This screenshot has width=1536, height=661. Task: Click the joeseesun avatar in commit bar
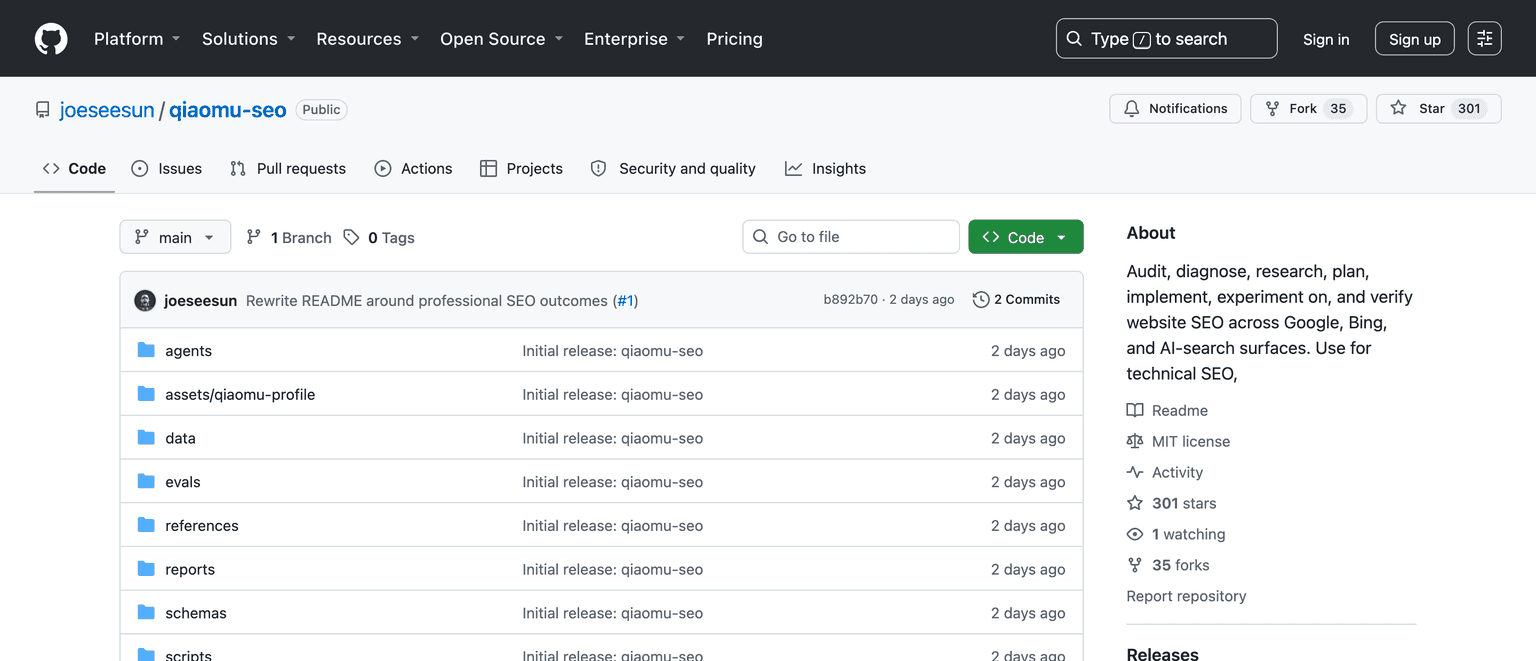point(145,300)
